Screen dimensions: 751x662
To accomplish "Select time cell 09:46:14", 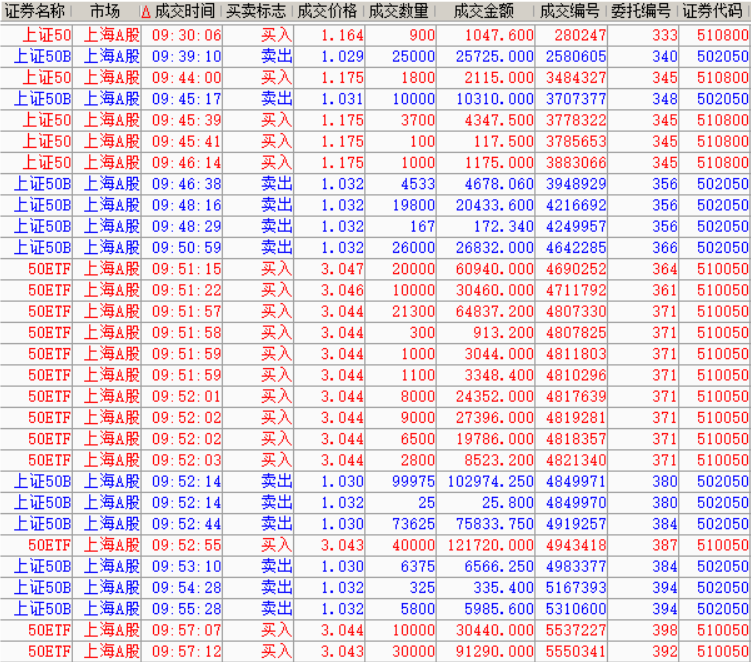I will point(186,162).
